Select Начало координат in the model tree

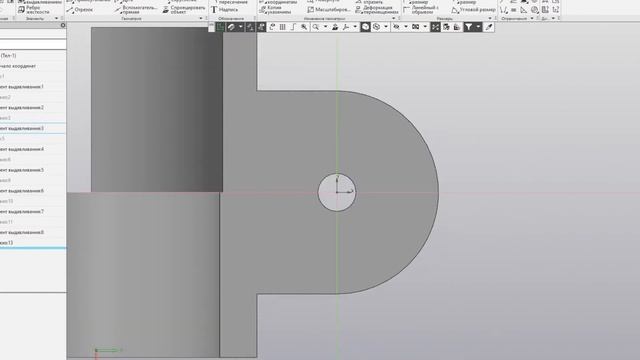click(18, 66)
